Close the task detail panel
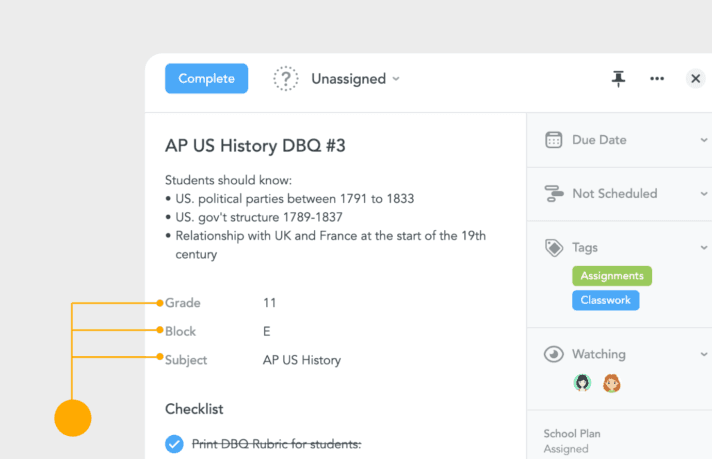 696,79
